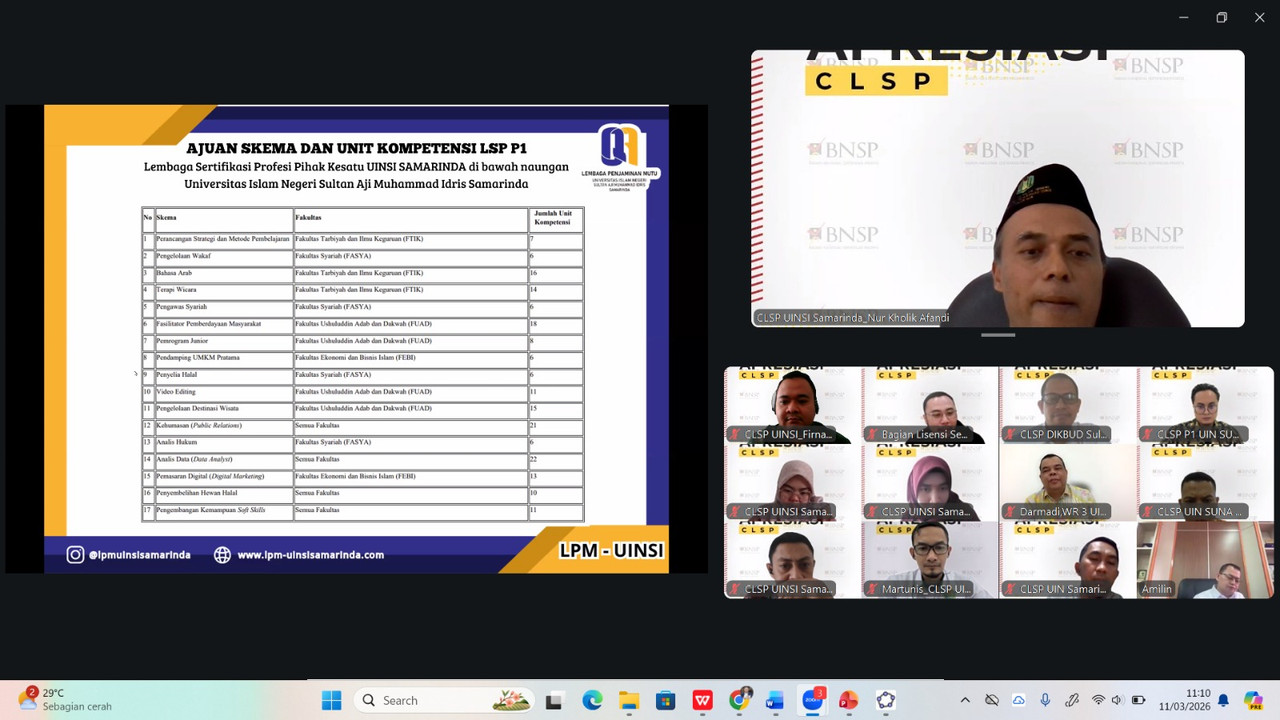Click the crossed-out sync tray icon

[992, 700]
